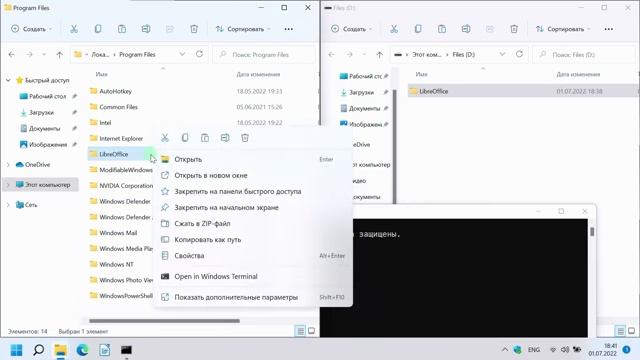
Task: Click Rename icon in Files (D:) toolbar
Action: [x=466, y=29]
